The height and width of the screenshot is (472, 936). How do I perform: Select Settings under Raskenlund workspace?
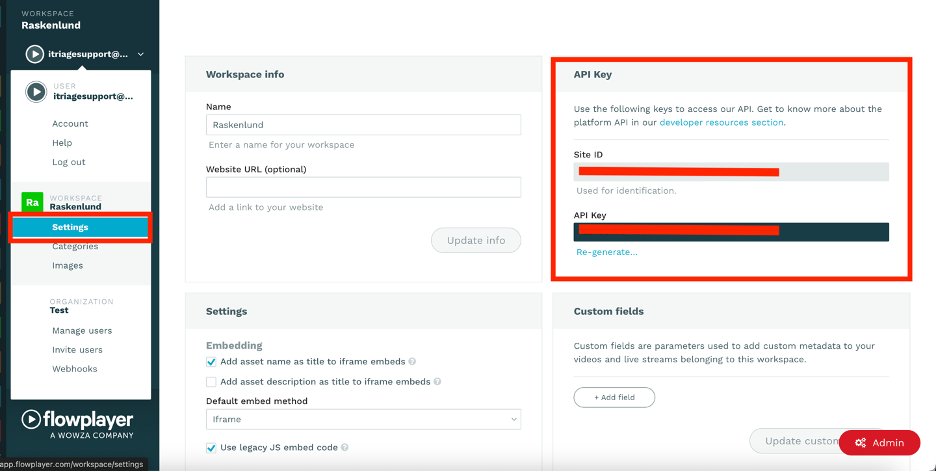(x=81, y=227)
